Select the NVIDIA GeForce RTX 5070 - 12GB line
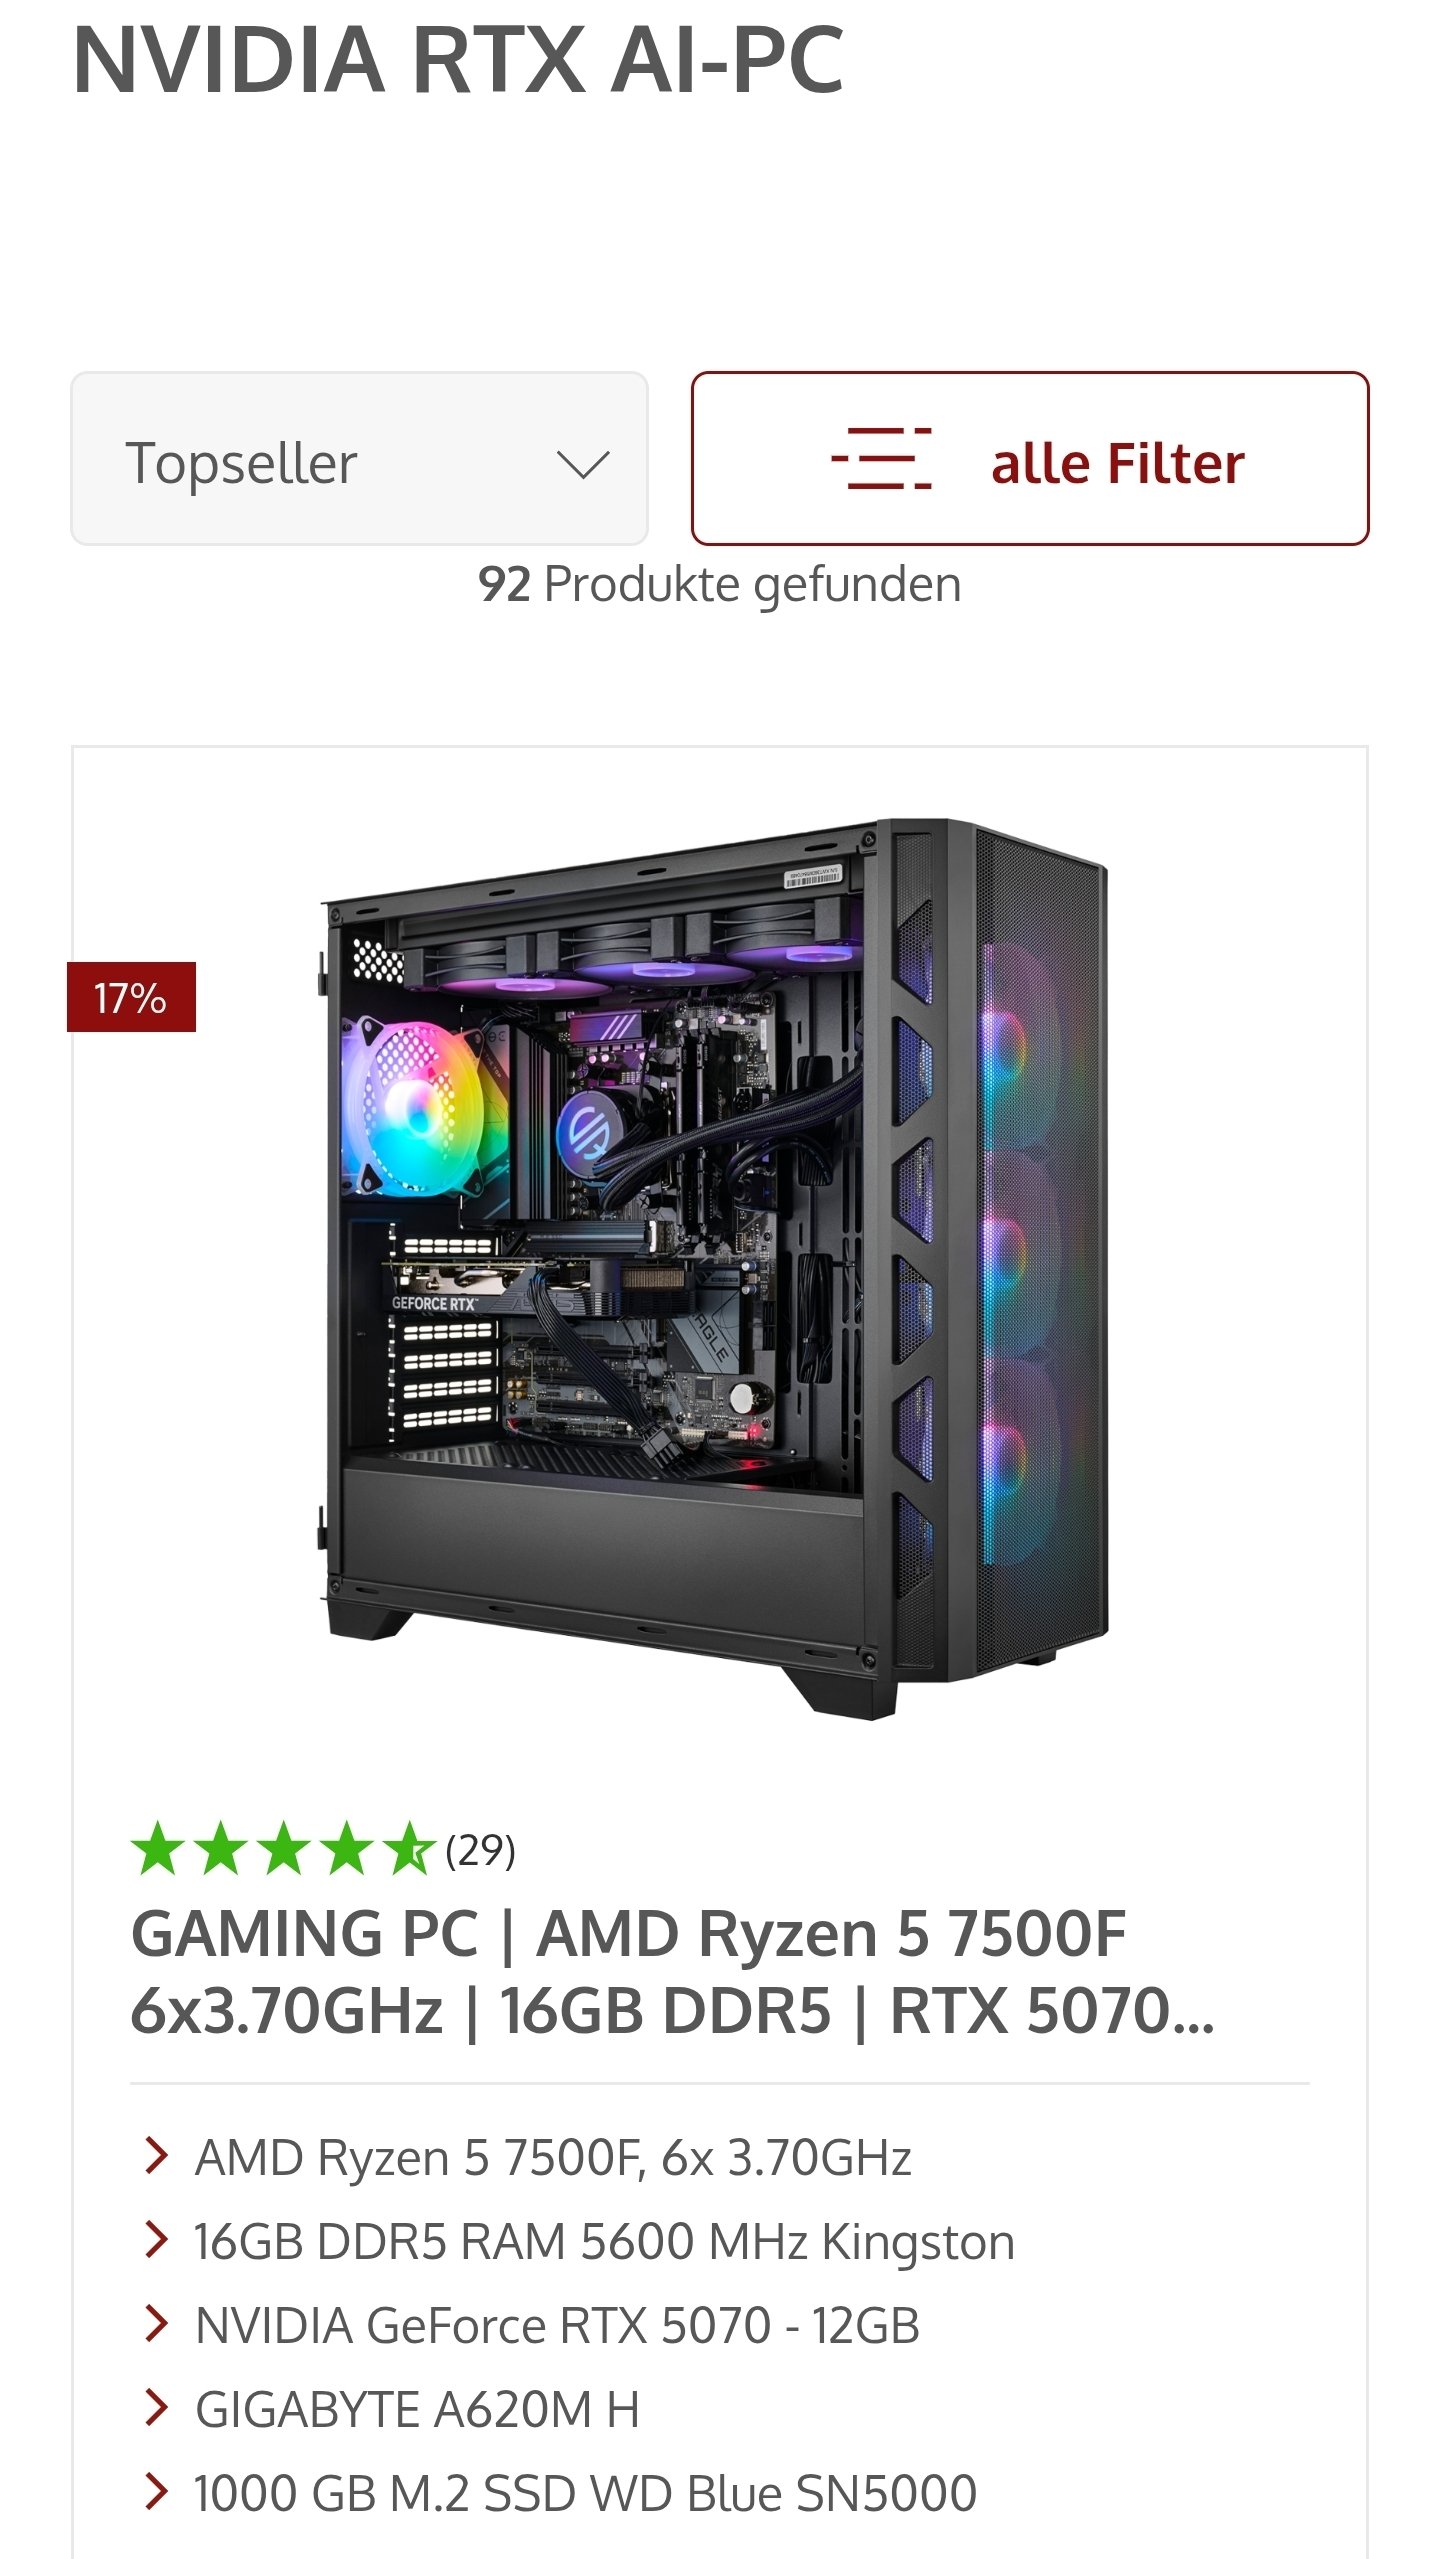 (557, 2326)
